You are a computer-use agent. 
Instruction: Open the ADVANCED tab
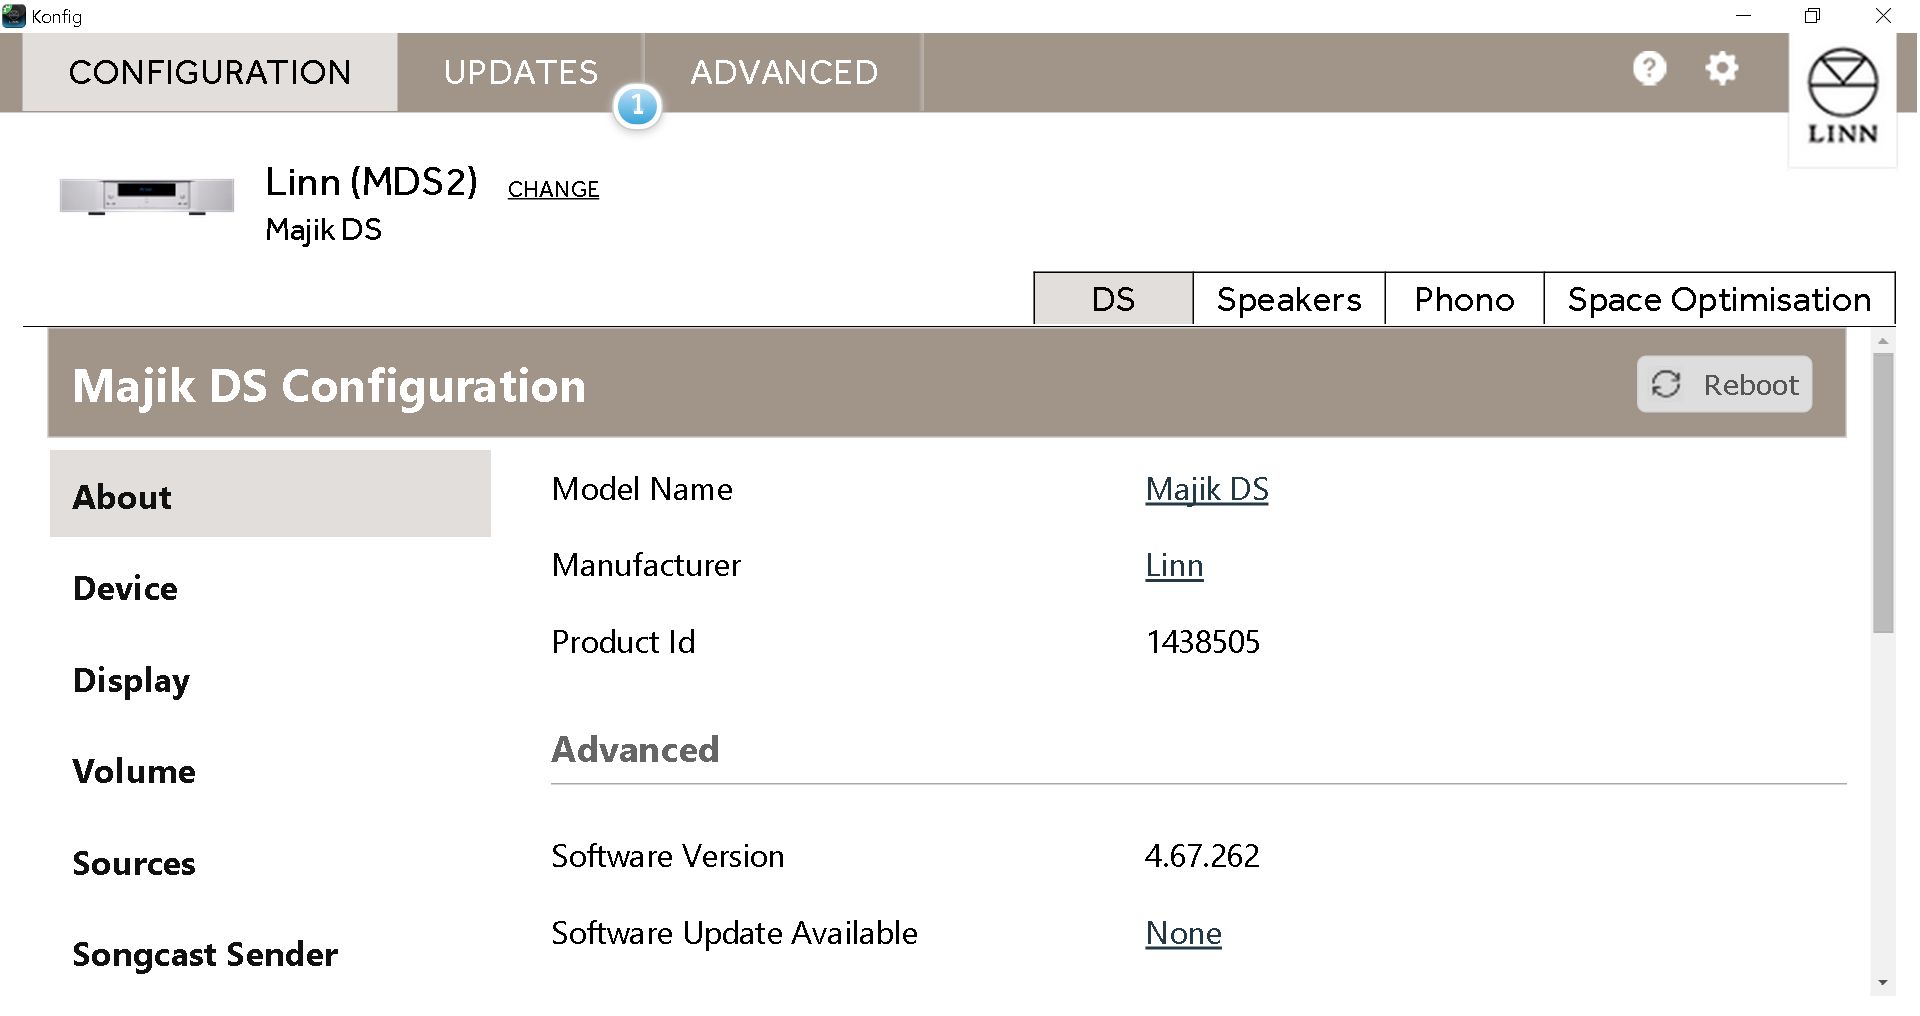[x=783, y=72]
